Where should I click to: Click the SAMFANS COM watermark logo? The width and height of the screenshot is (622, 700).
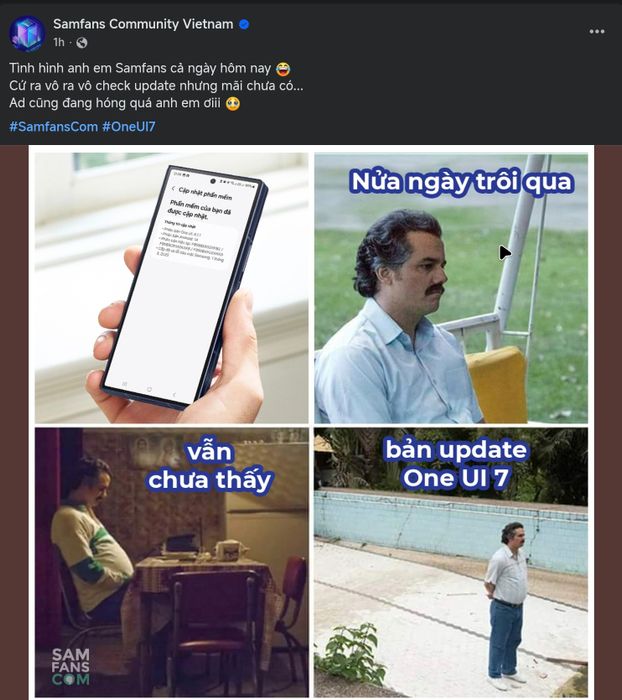click(x=71, y=667)
